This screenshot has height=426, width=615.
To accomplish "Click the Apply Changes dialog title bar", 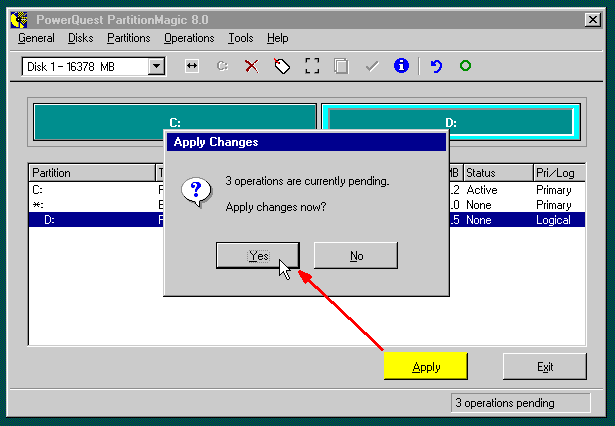I will 306,142.
